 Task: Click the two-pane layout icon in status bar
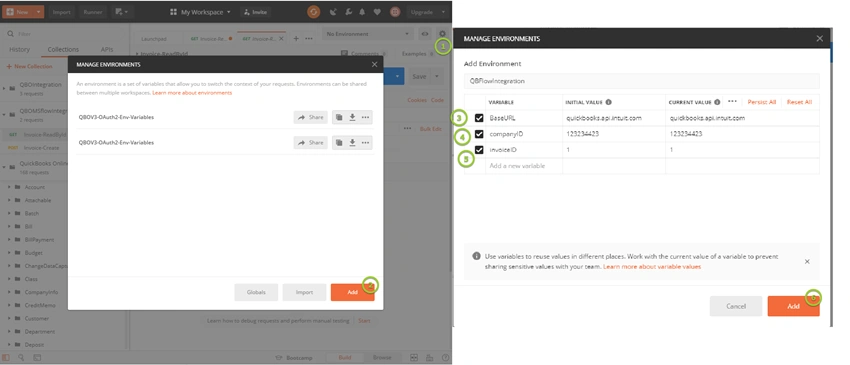414,358
